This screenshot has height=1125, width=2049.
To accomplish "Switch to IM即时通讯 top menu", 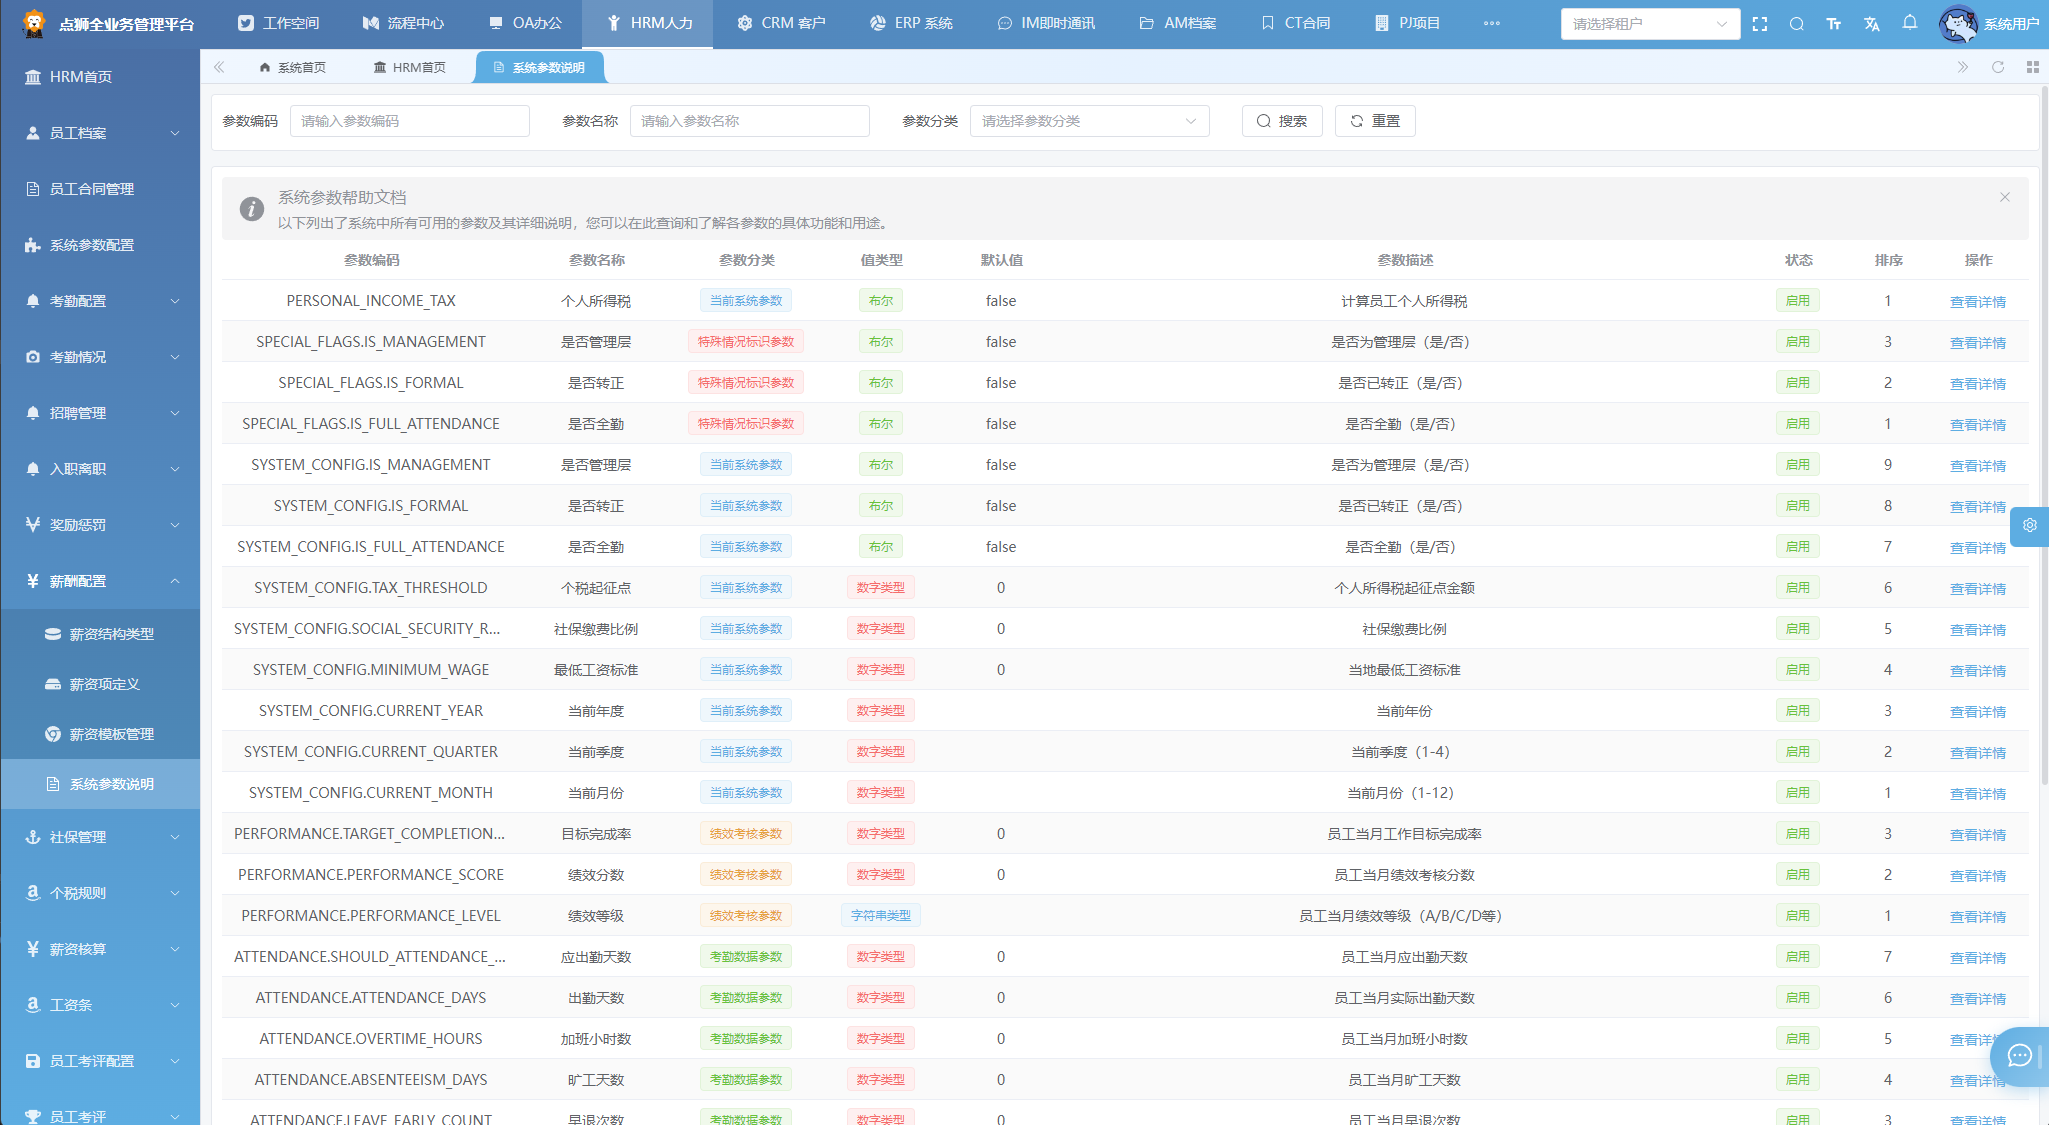I will coord(1046,24).
